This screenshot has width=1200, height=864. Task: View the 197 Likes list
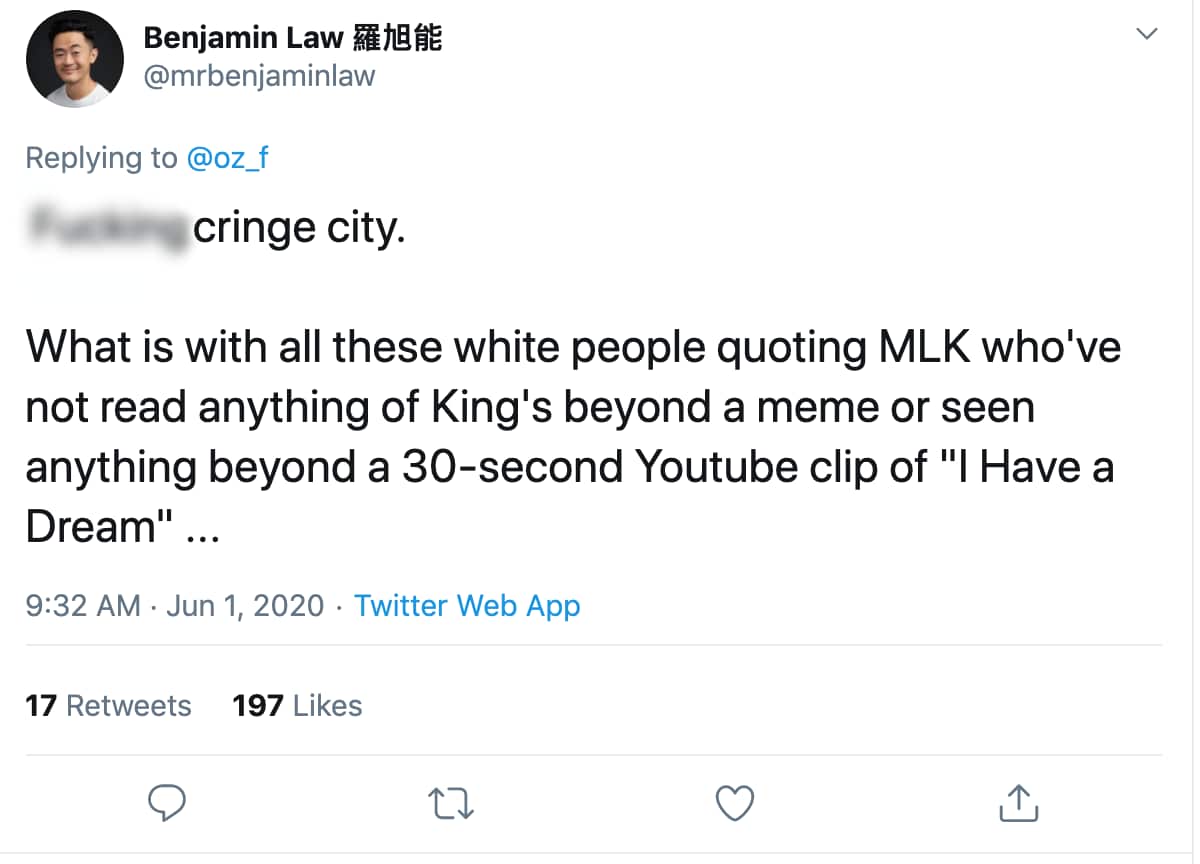click(x=297, y=705)
